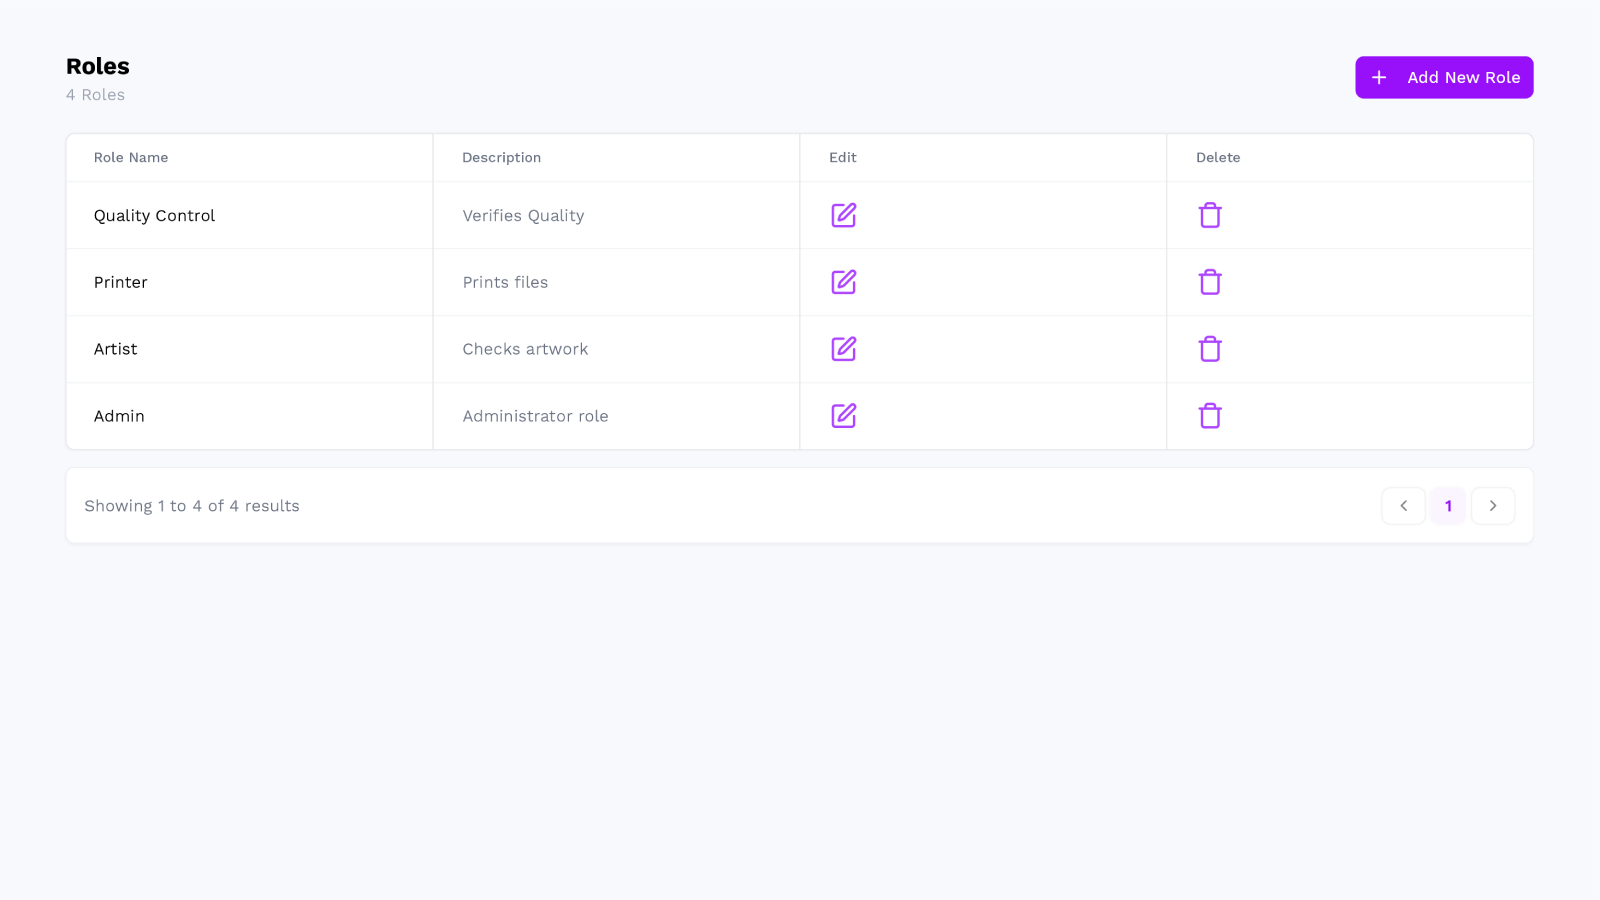Open the previous page chevron
Screen dimensions: 1600x900
[x=1403, y=505]
